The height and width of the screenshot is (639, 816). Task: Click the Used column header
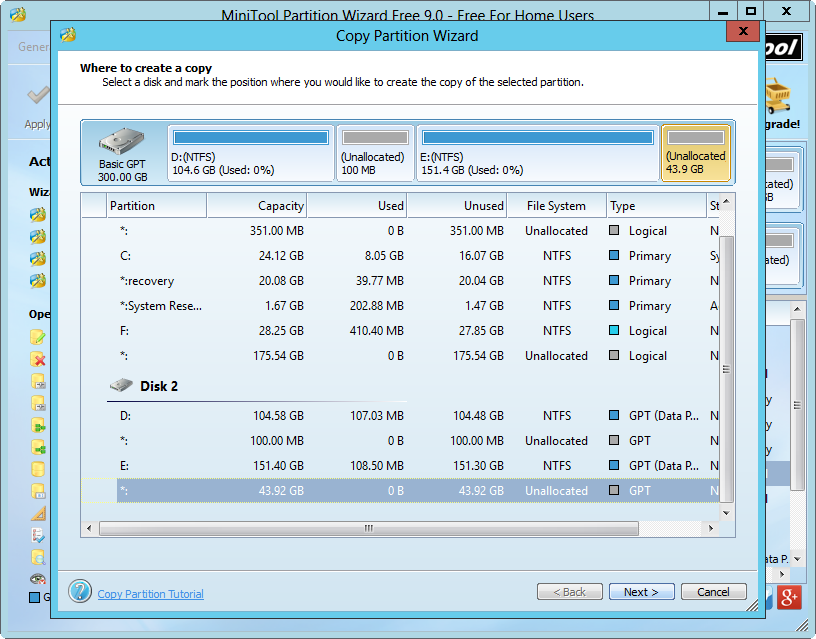tap(356, 206)
